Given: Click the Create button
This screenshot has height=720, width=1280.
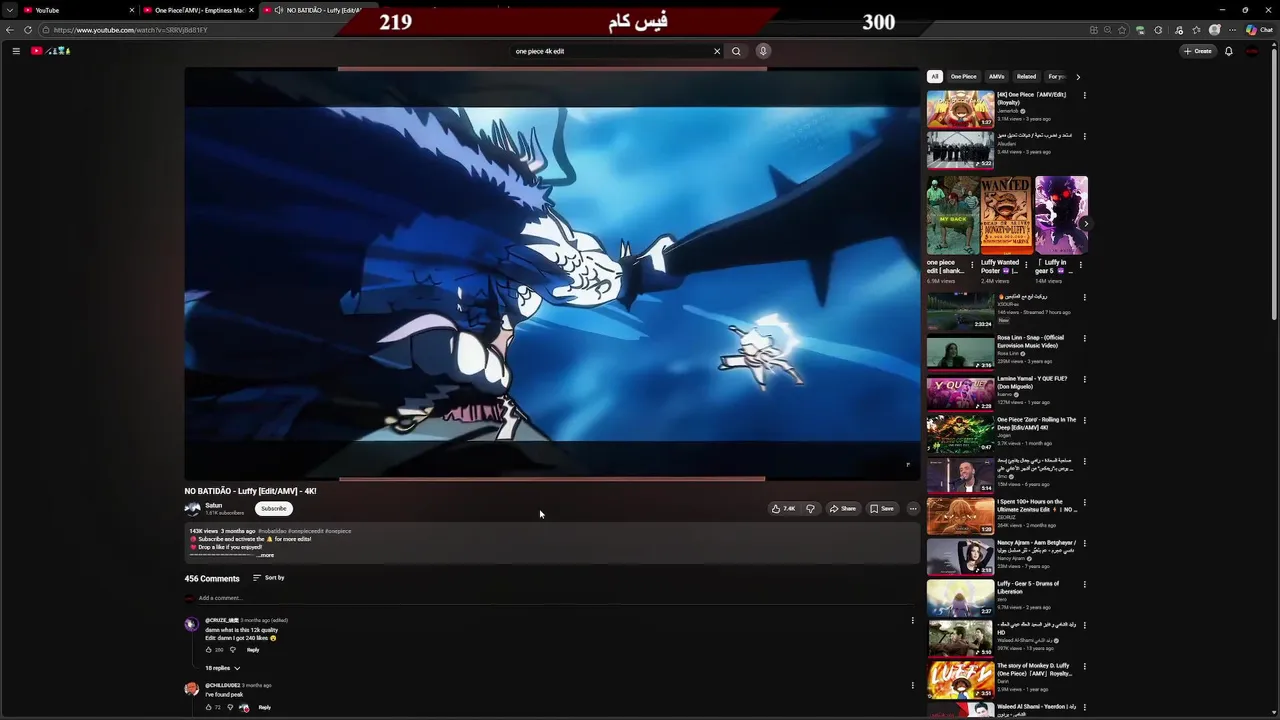Looking at the screenshot, I should click(1198, 51).
